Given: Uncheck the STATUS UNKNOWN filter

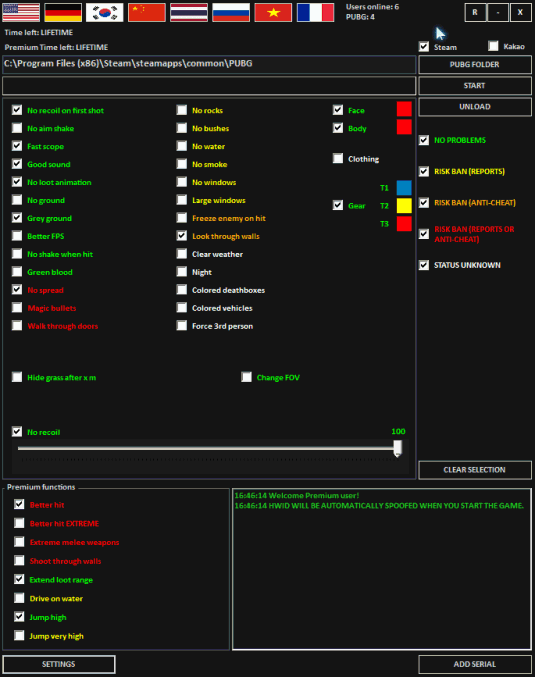Looking at the screenshot, I should [424, 265].
